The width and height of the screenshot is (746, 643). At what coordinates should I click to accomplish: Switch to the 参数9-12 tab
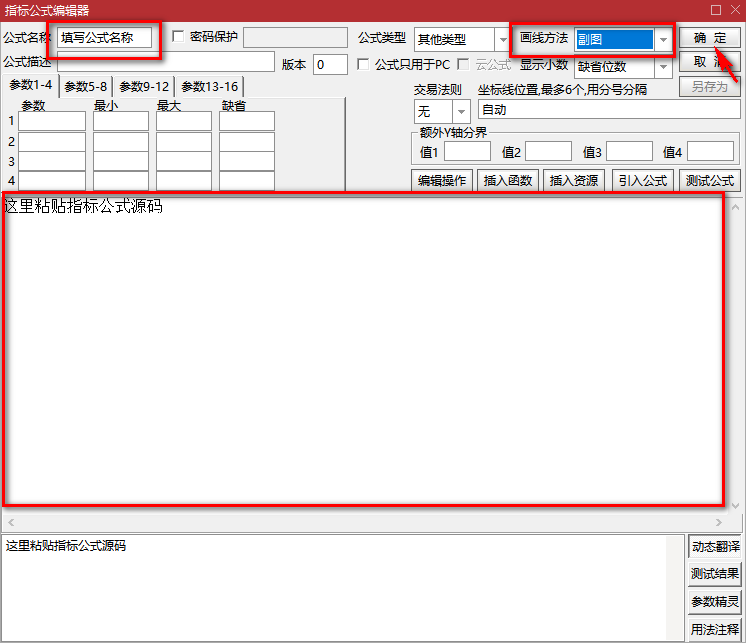[144, 87]
